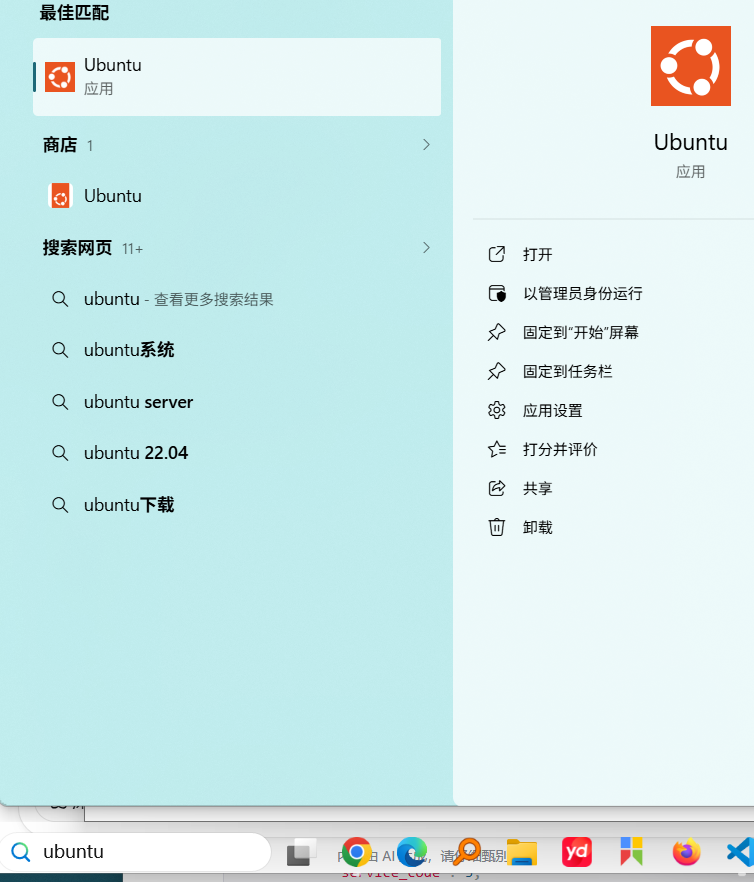This screenshot has width=754, height=882.
Task: Open the 搜索网页 category header
Action: click(x=78, y=248)
